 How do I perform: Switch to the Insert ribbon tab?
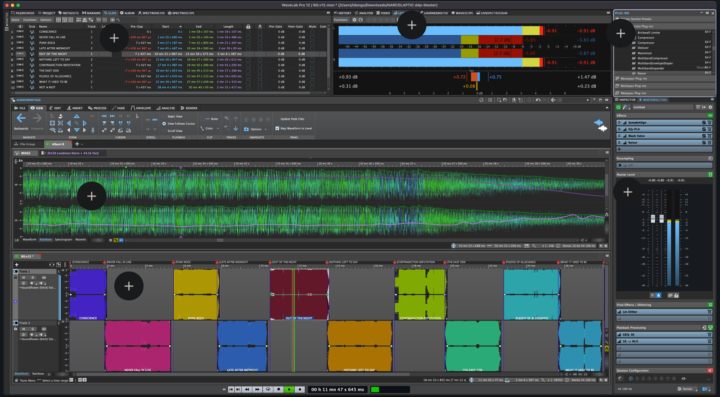(x=75, y=108)
